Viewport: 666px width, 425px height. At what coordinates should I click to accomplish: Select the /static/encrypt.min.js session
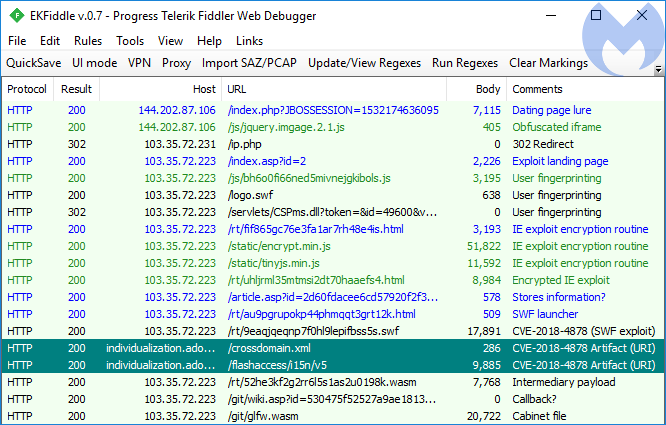pos(333,246)
